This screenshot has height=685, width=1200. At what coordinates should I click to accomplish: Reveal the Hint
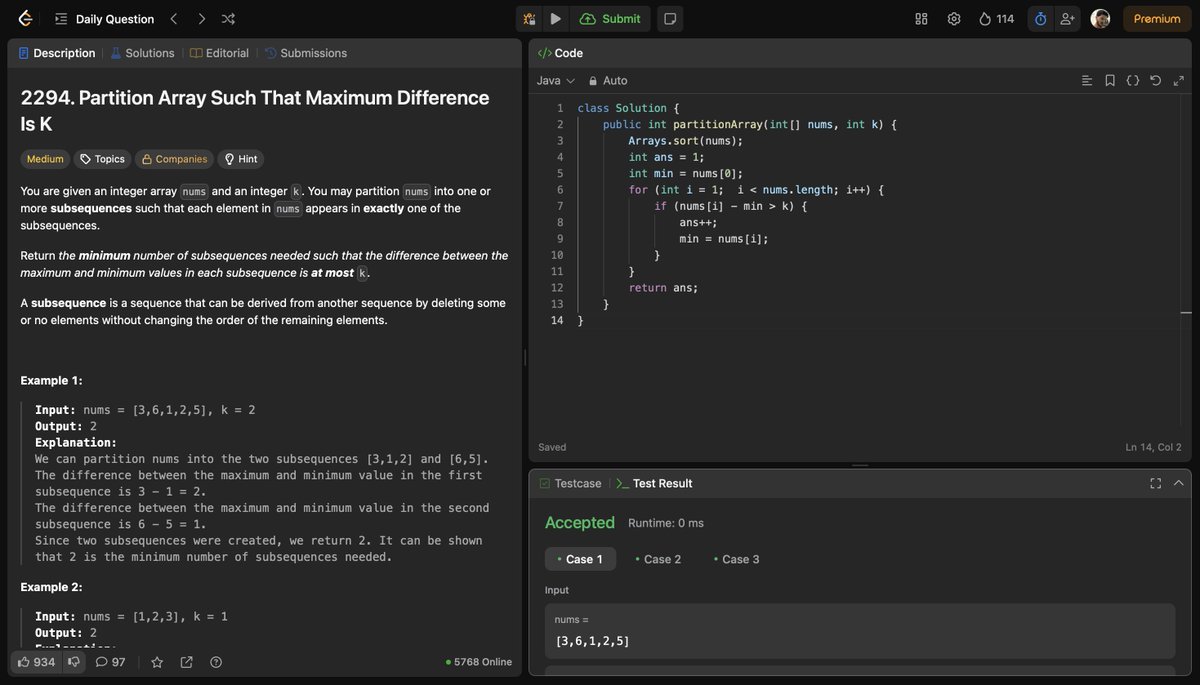pyautogui.click(x=241, y=159)
